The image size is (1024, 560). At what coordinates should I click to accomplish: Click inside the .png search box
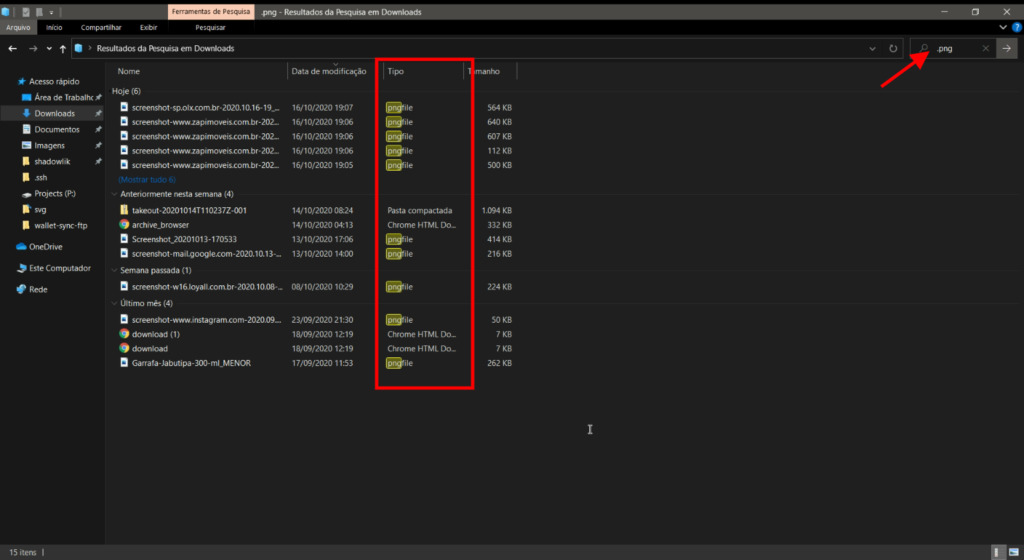click(955, 48)
